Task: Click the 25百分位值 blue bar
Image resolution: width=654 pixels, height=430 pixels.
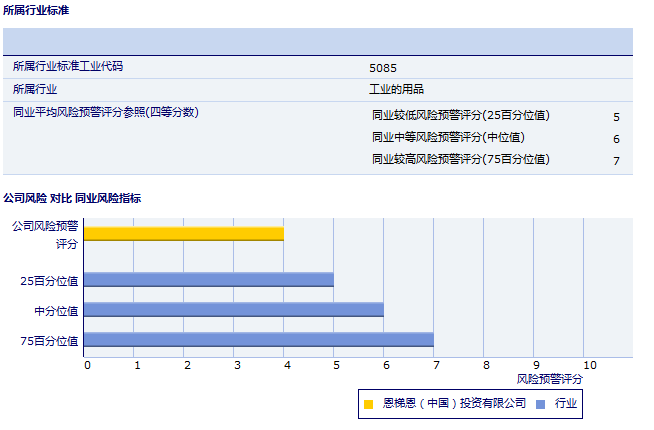Action: tap(208, 280)
